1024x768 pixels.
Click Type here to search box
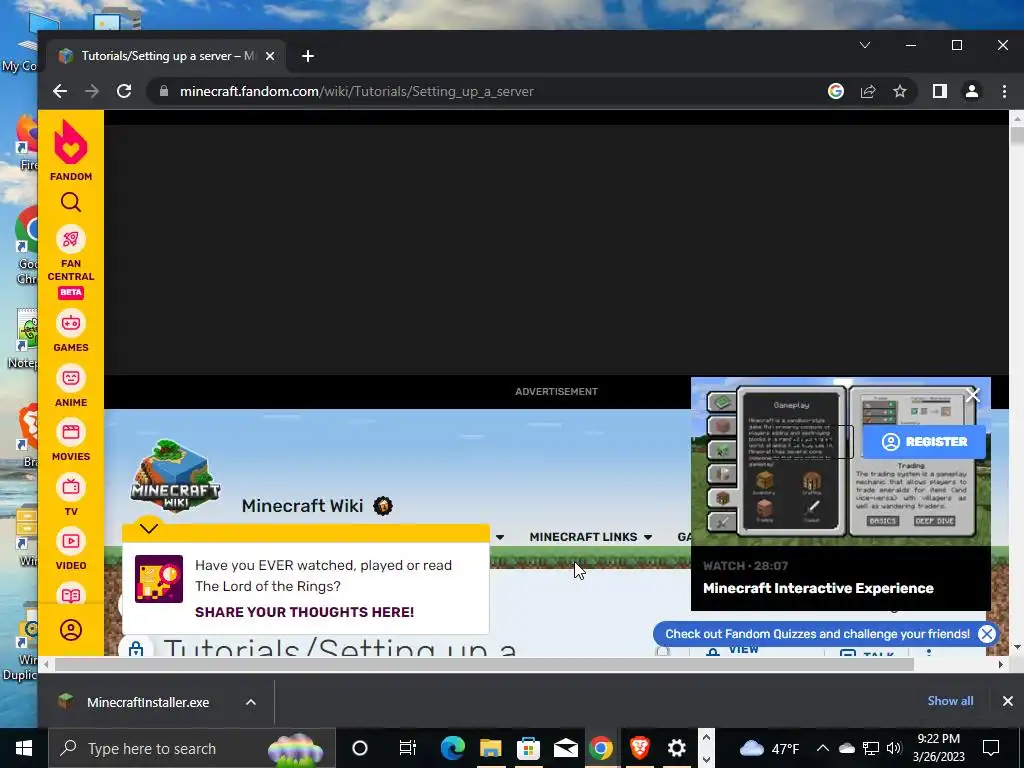point(192,748)
